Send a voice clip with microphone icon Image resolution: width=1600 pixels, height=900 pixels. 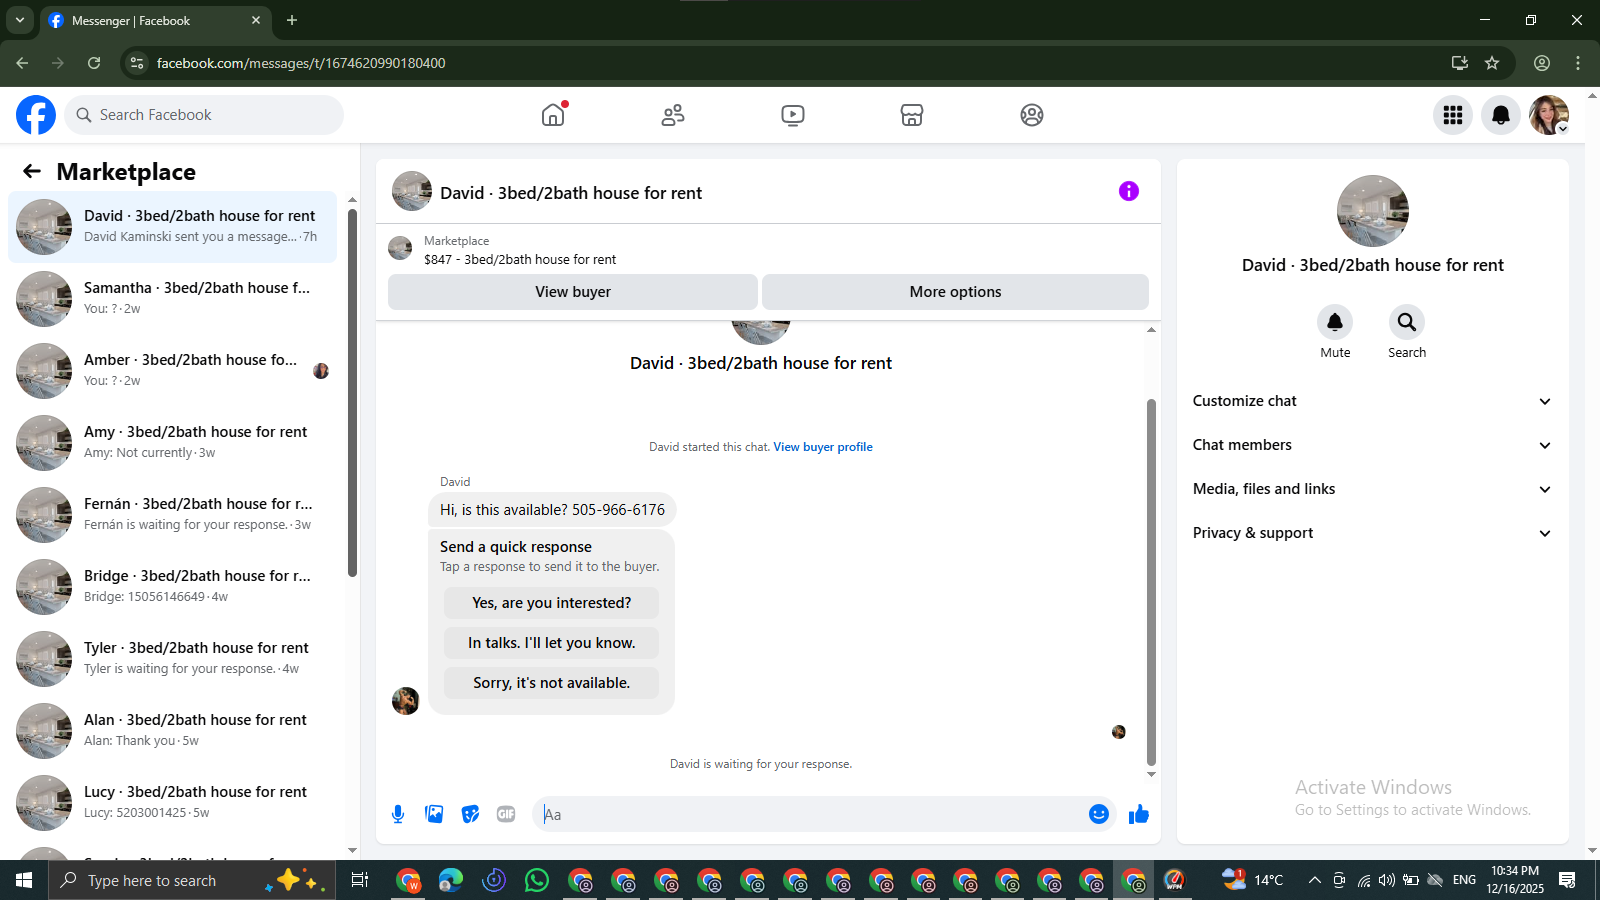click(398, 814)
